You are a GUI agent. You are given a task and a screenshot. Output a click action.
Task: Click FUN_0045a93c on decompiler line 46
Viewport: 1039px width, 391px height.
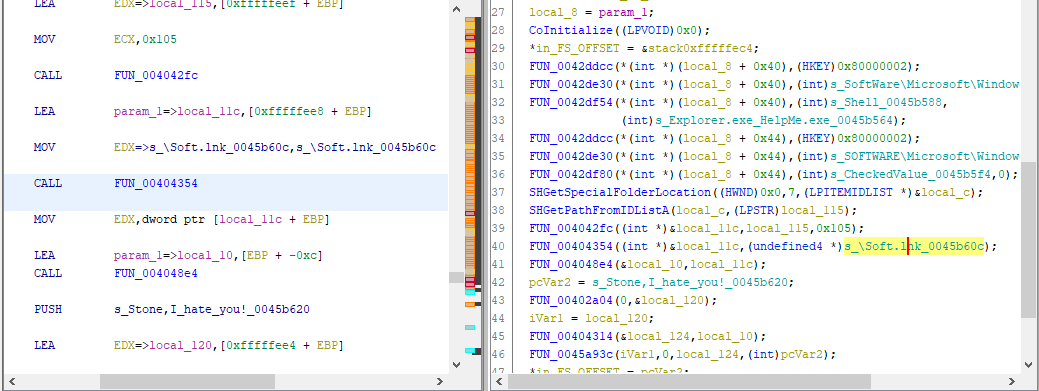(571, 354)
